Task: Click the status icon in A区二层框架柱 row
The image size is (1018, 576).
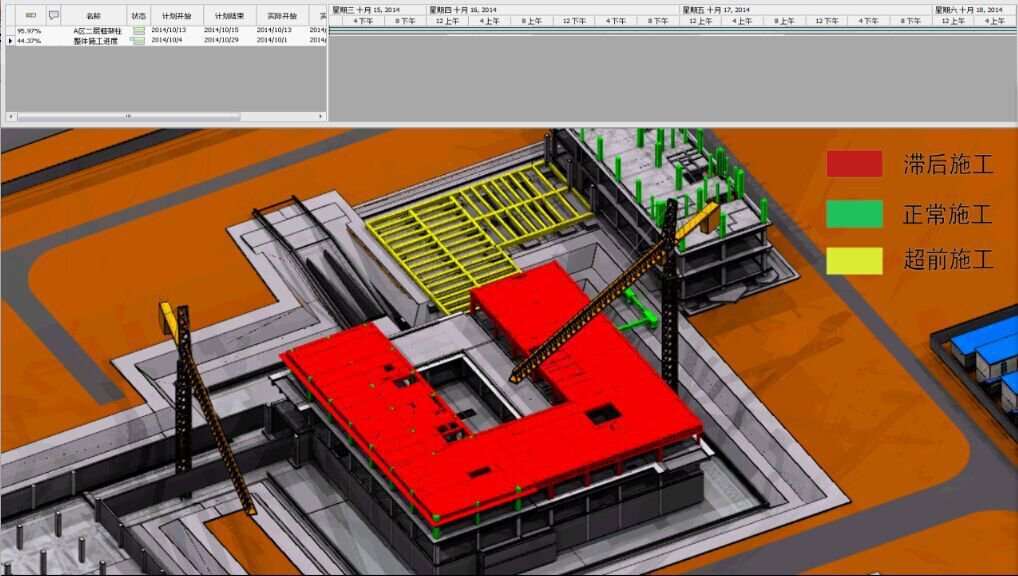Action: pos(138,31)
